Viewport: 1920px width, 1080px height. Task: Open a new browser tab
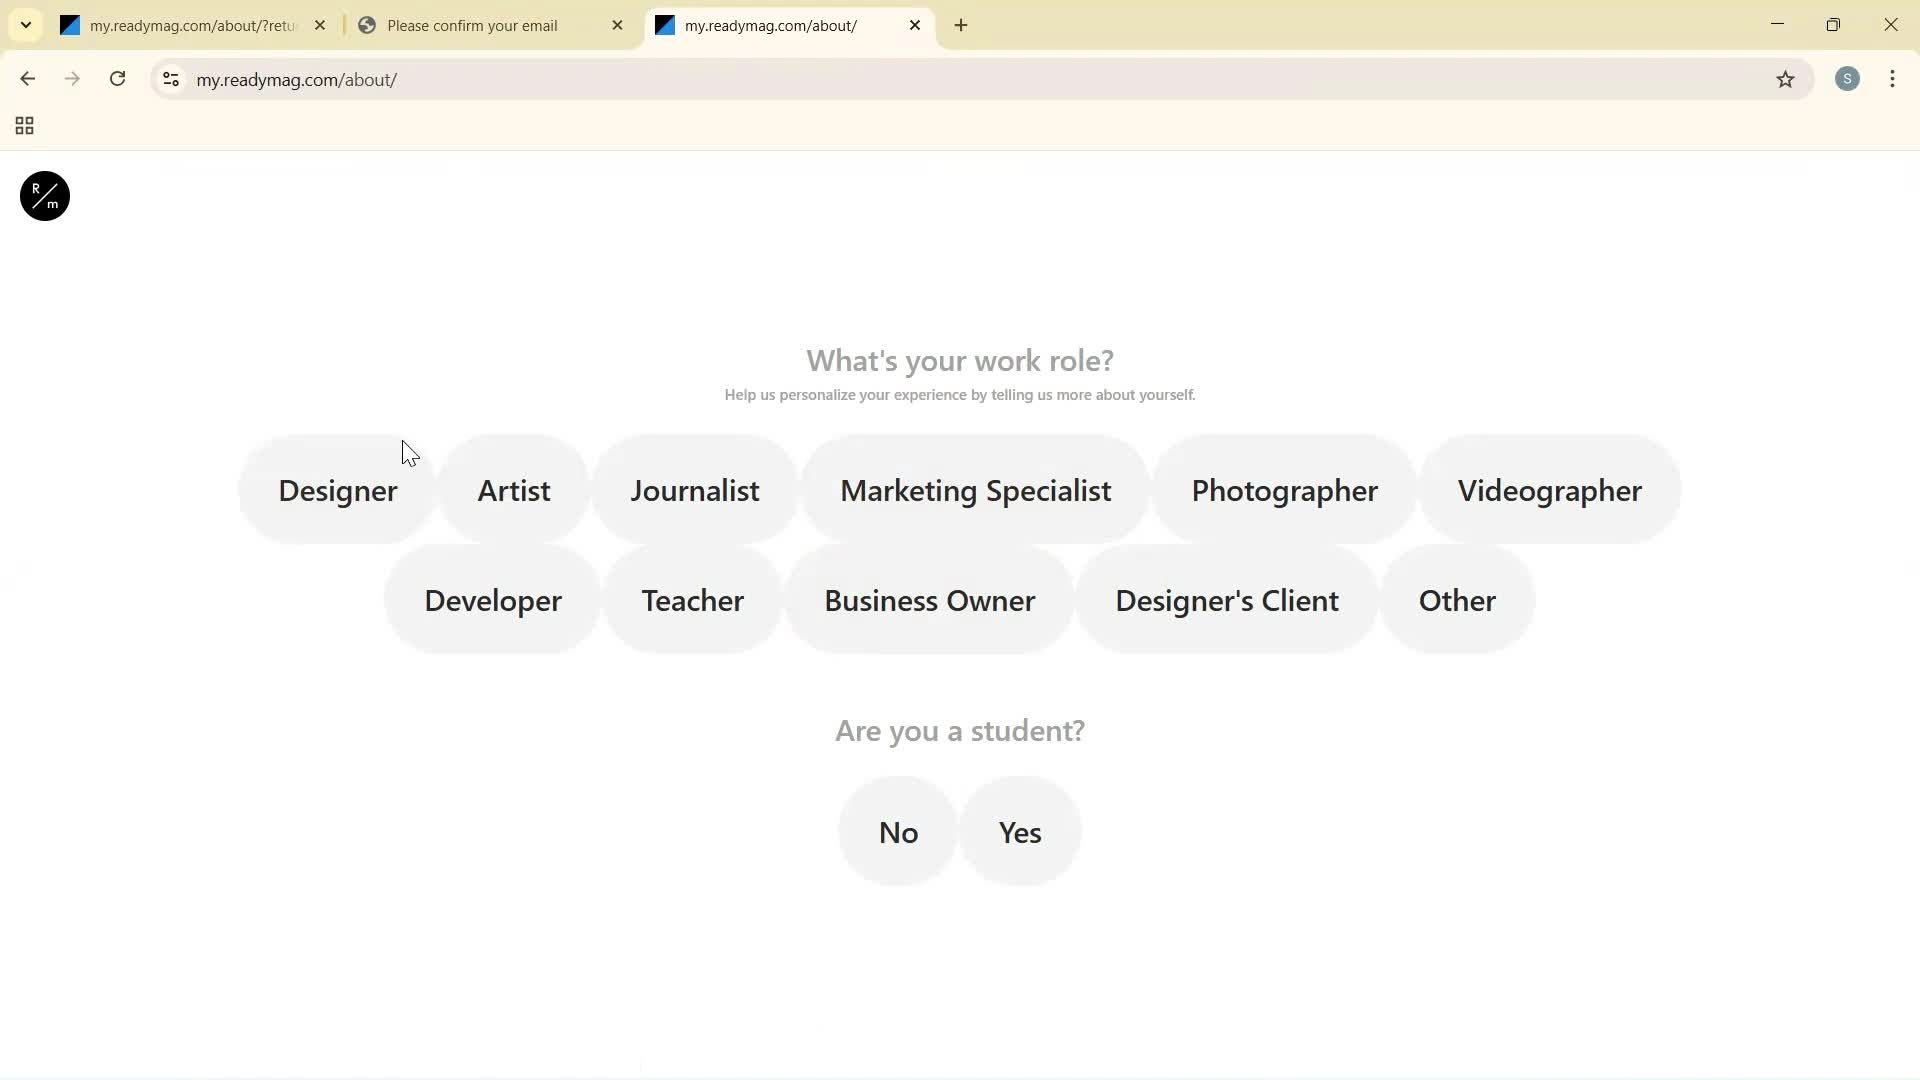[x=961, y=25]
